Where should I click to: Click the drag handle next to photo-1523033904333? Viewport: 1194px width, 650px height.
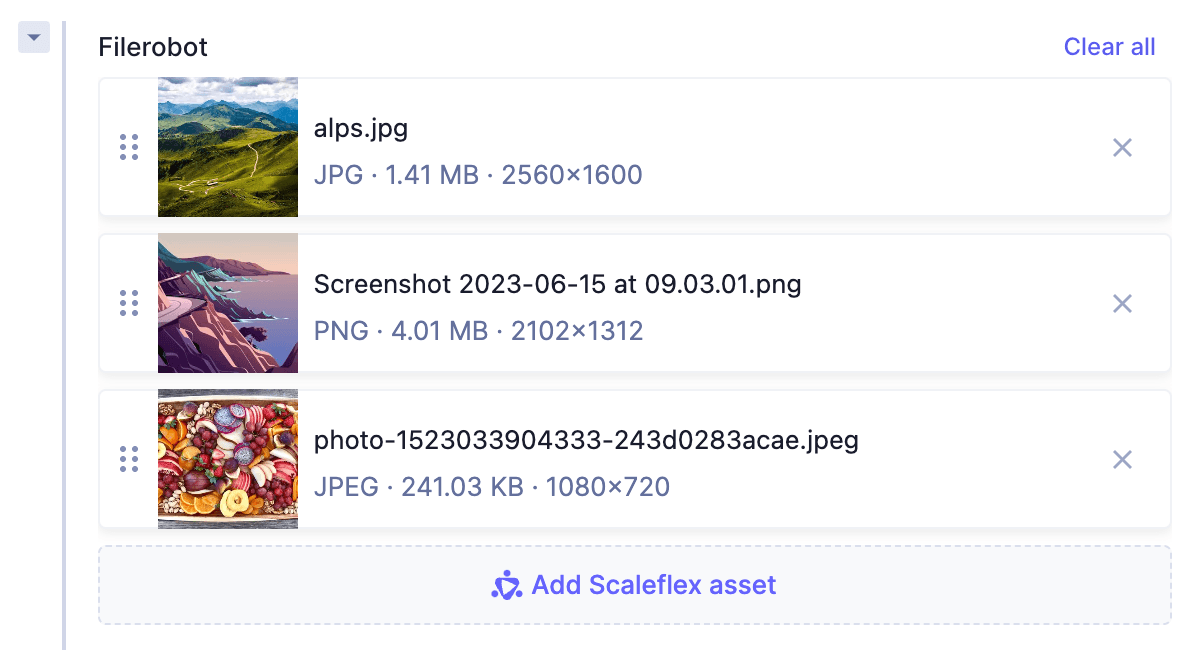[x=128, y=459]
